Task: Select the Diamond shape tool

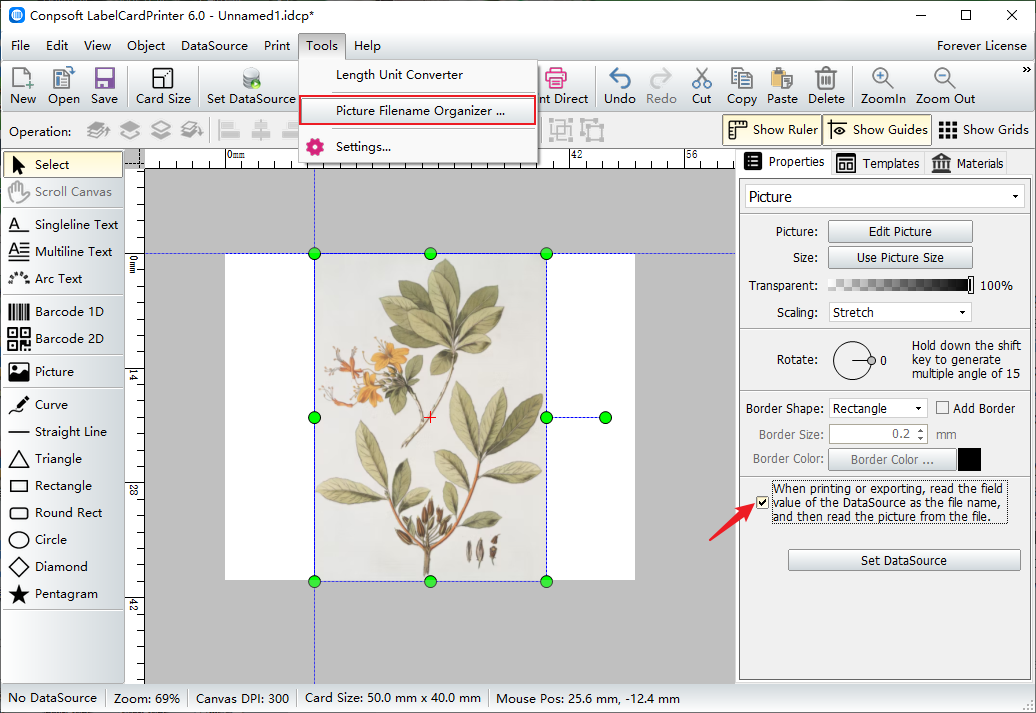Action: click(x=63, y=568)
